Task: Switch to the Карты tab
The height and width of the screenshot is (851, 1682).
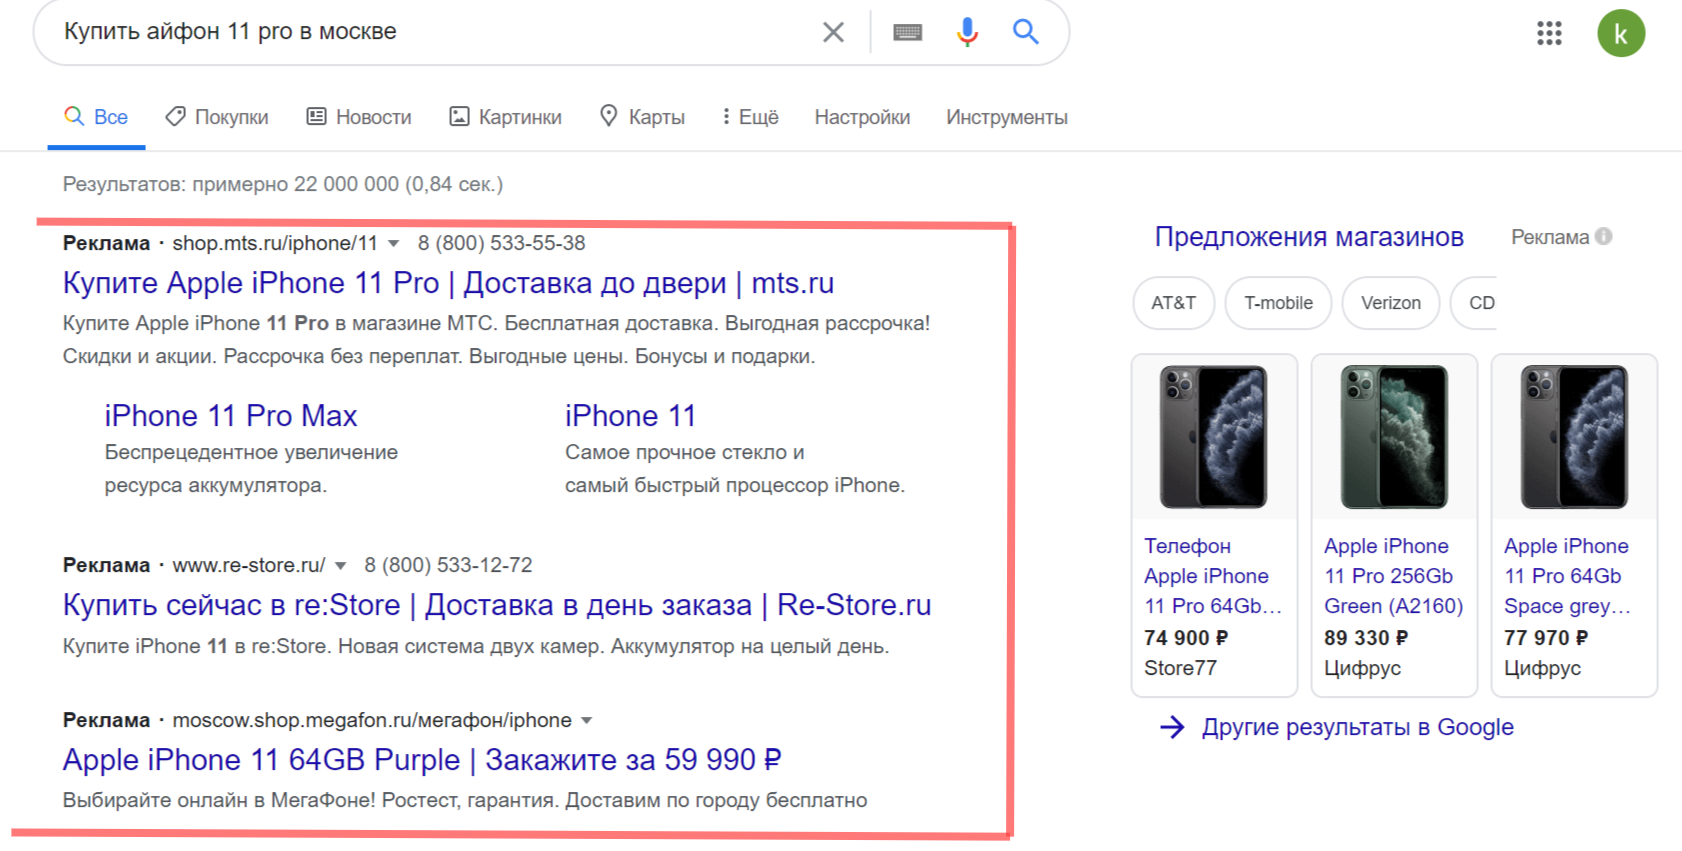Action: click(x=642, y=117)
